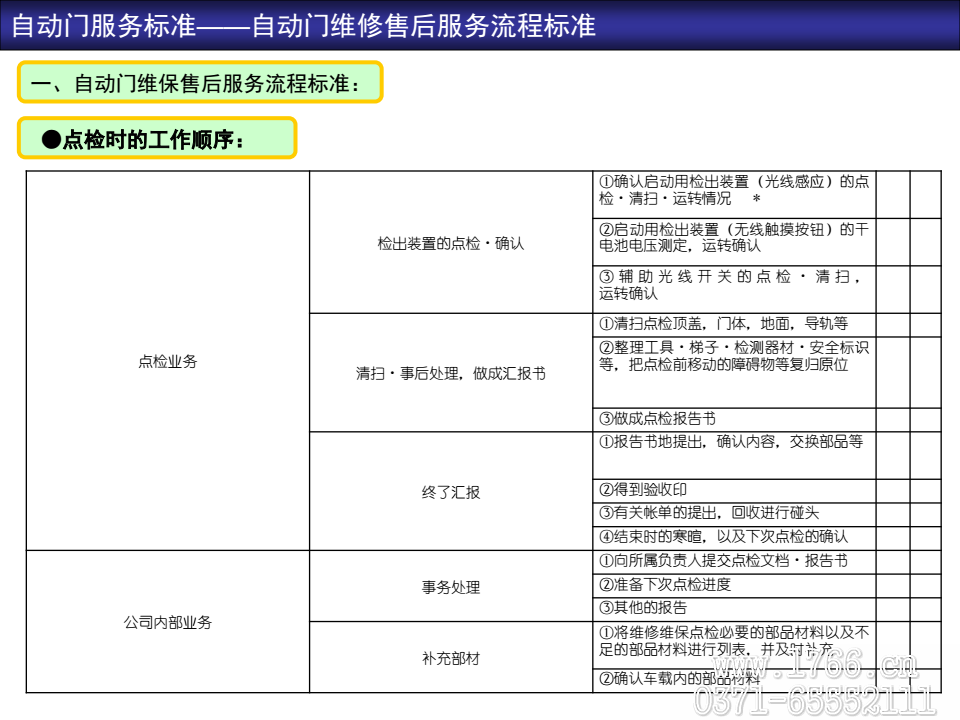This screenshot has height=720, width=960.
Task: Check the first empty box beside ③做成点检报告书
Action: (x=892, y=419)
